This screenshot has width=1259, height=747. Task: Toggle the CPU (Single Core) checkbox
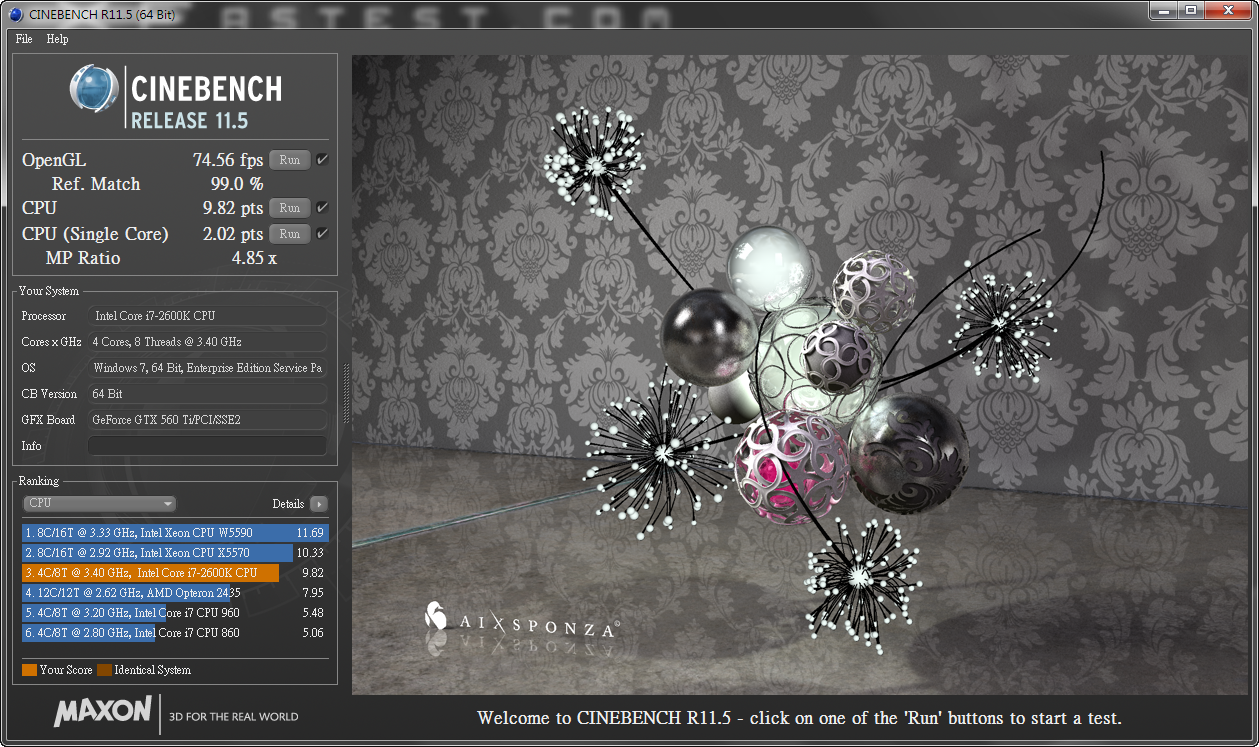tap(322, 234)
